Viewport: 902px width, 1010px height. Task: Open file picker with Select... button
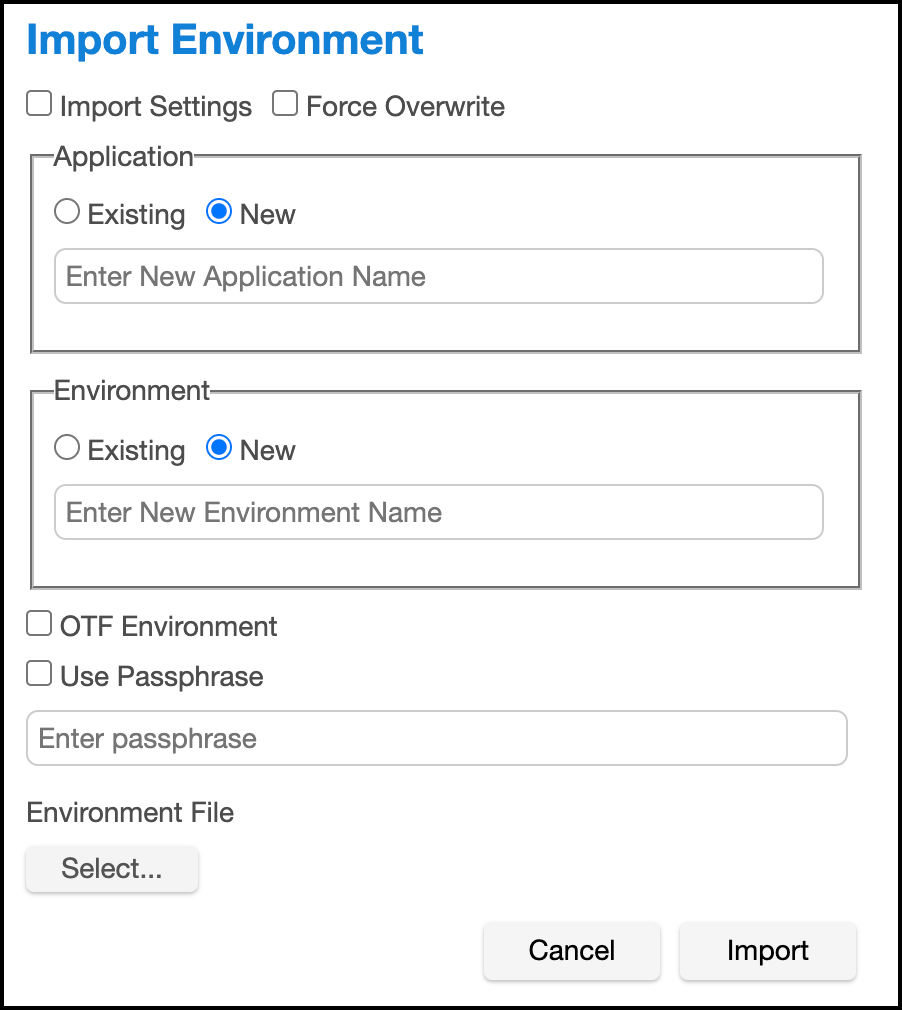coord(112,868)
